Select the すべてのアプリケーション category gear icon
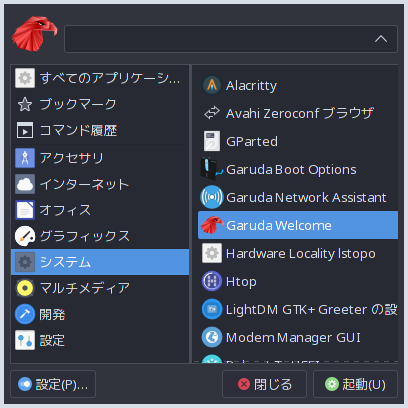 25,78
